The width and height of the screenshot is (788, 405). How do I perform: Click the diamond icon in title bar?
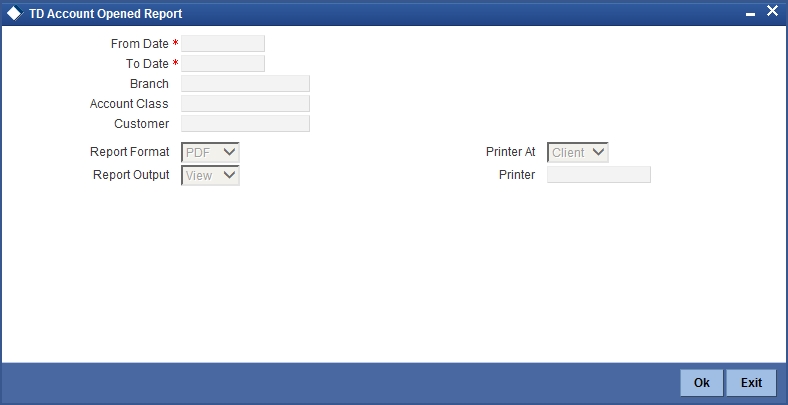pyautogui.click(x=15, y=14)
